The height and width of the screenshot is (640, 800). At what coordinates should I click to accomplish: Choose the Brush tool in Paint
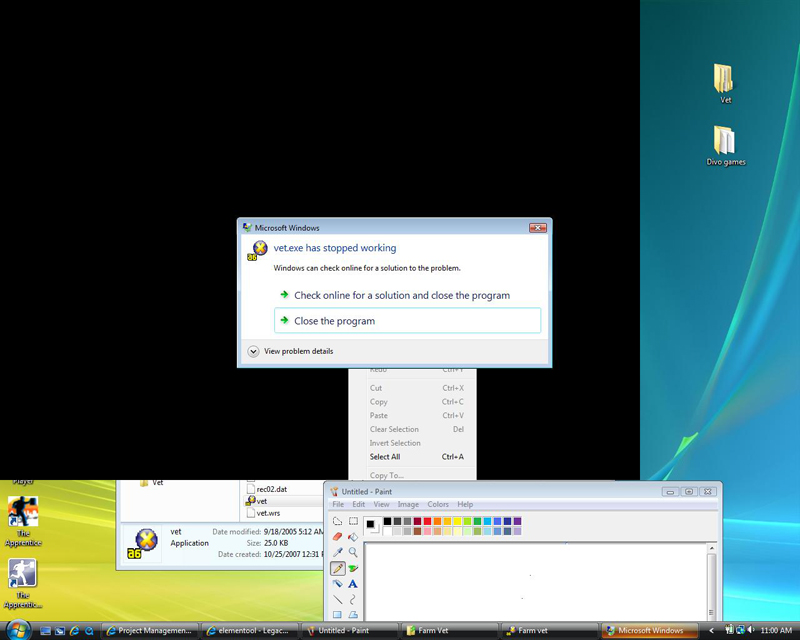[x=353, y=568]
